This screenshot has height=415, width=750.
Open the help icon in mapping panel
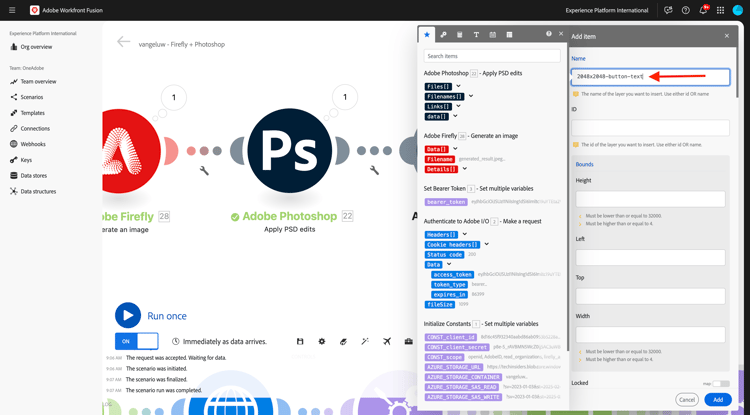pyautogui.click(x=549, y=34)
